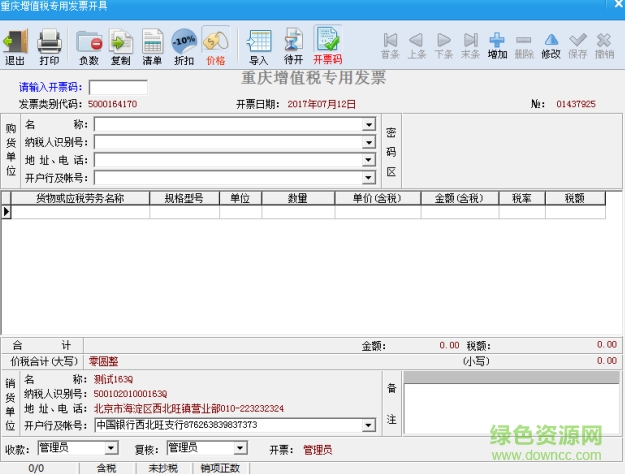Image resolution: width=625 pixels, height=474 pixels.
Task: Click the 货物或应税劳务名称 column header
Action: [x=80, y=199]
